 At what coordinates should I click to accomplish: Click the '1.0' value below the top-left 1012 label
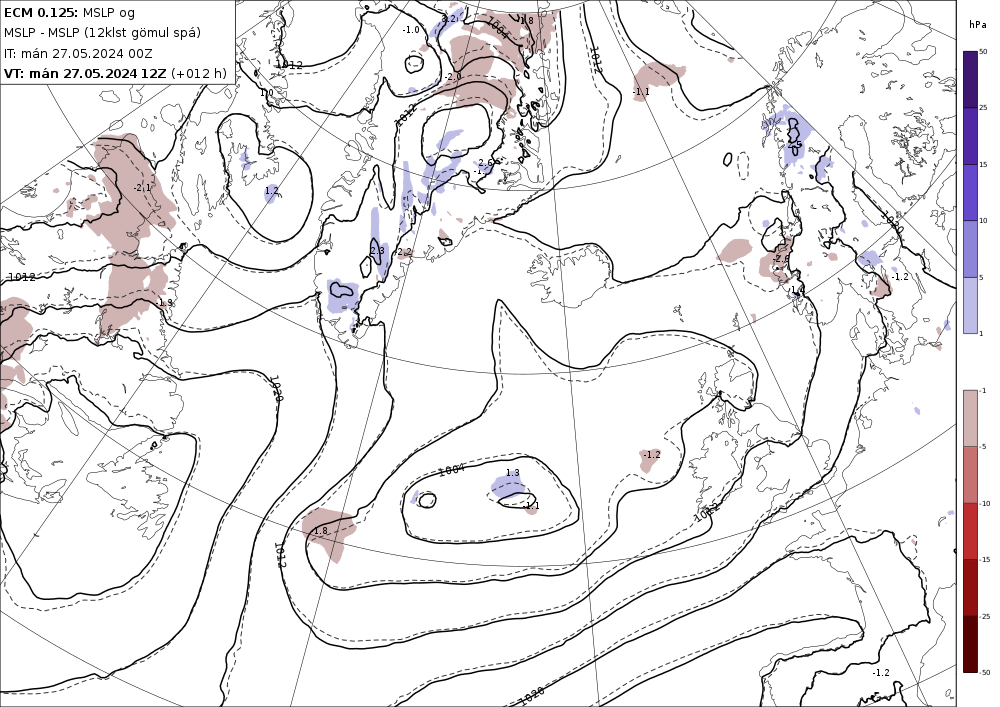click(x=267, y=92)
